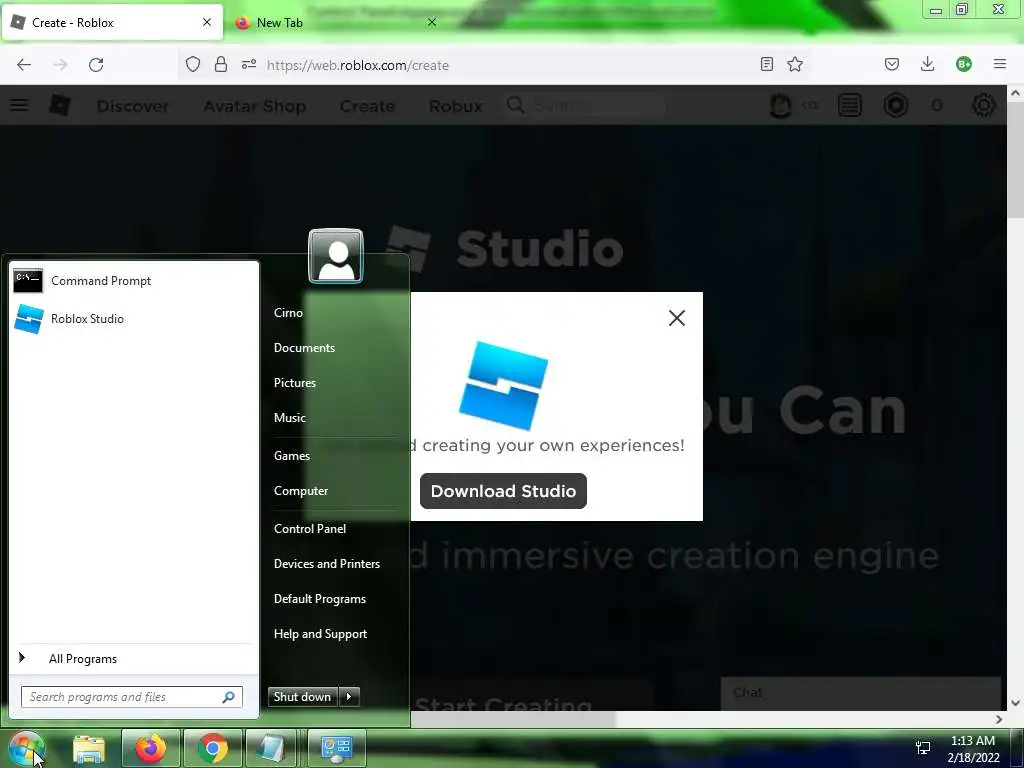1024x768 pixels.
Task: Open the notepad taskbar icon
Action: tap(270, 748)
